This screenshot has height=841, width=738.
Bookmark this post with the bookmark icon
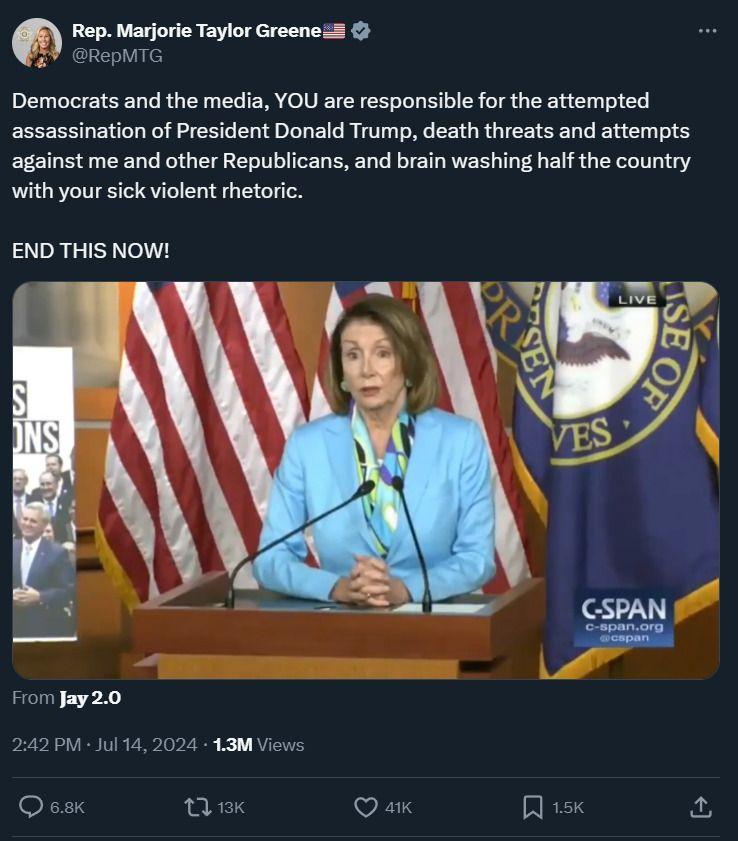pyautogui.click(x=533, y=807)
